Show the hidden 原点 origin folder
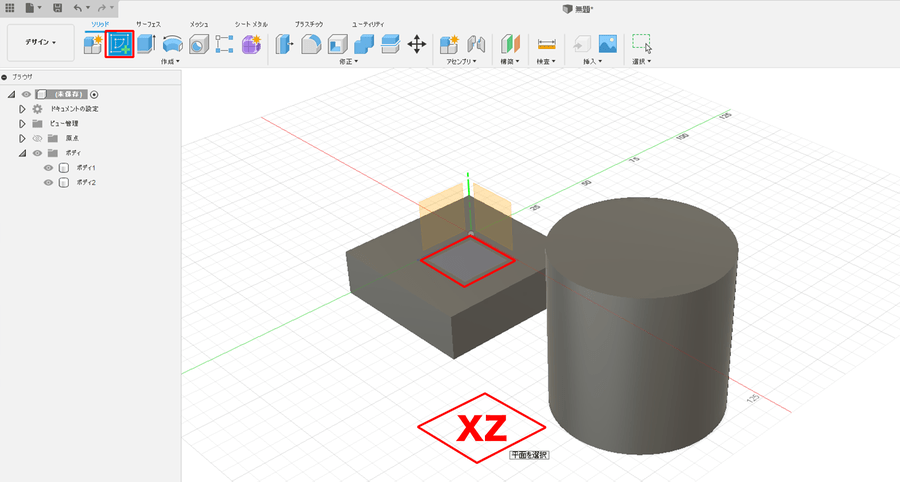The width and height of the screenshot is (900, 482). (37, 138)
